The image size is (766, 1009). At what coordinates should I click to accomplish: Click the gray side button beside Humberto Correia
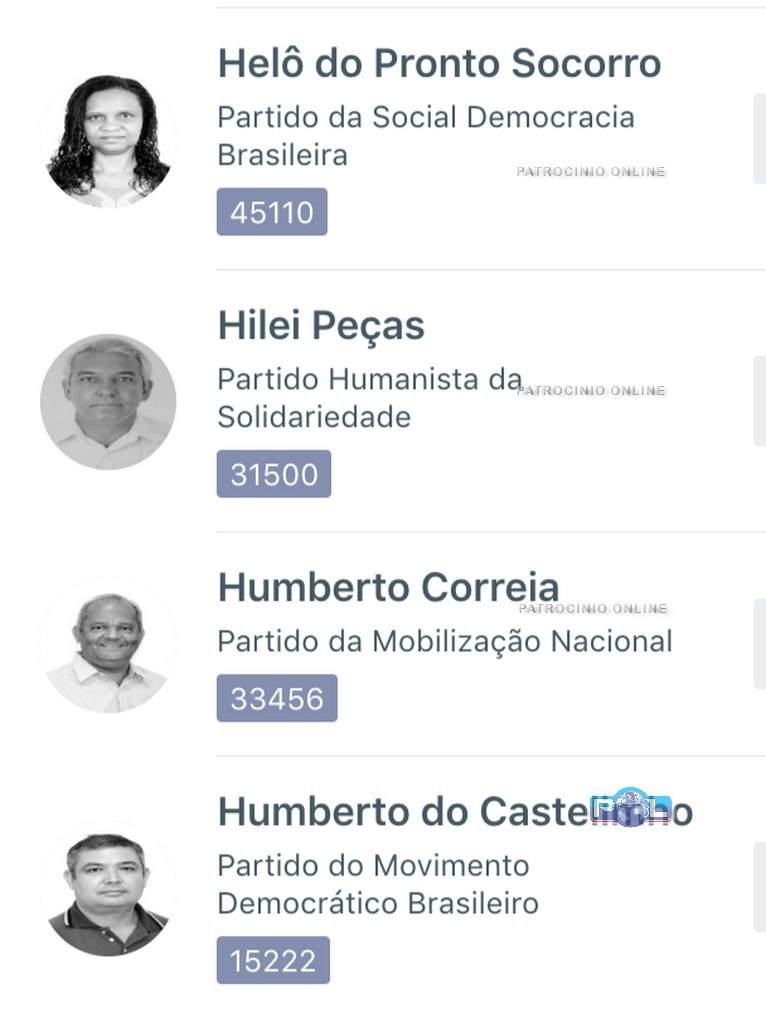(x=759, y=644)
